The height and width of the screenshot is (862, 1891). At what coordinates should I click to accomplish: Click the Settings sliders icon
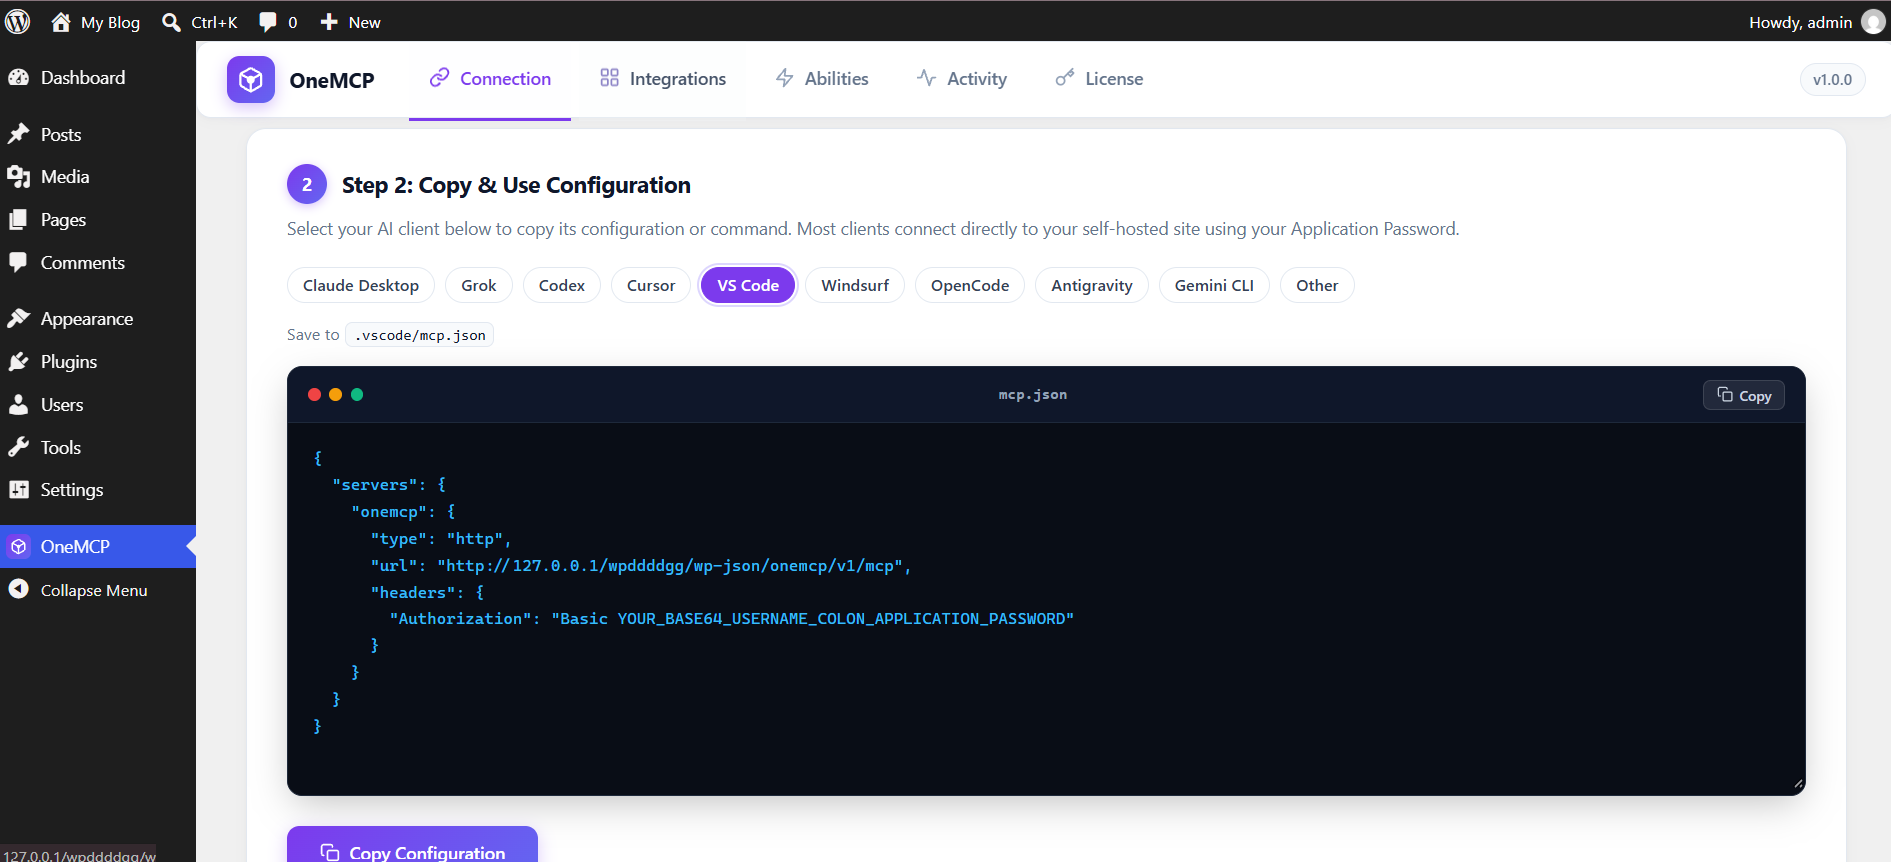click(x=19, y=489)
